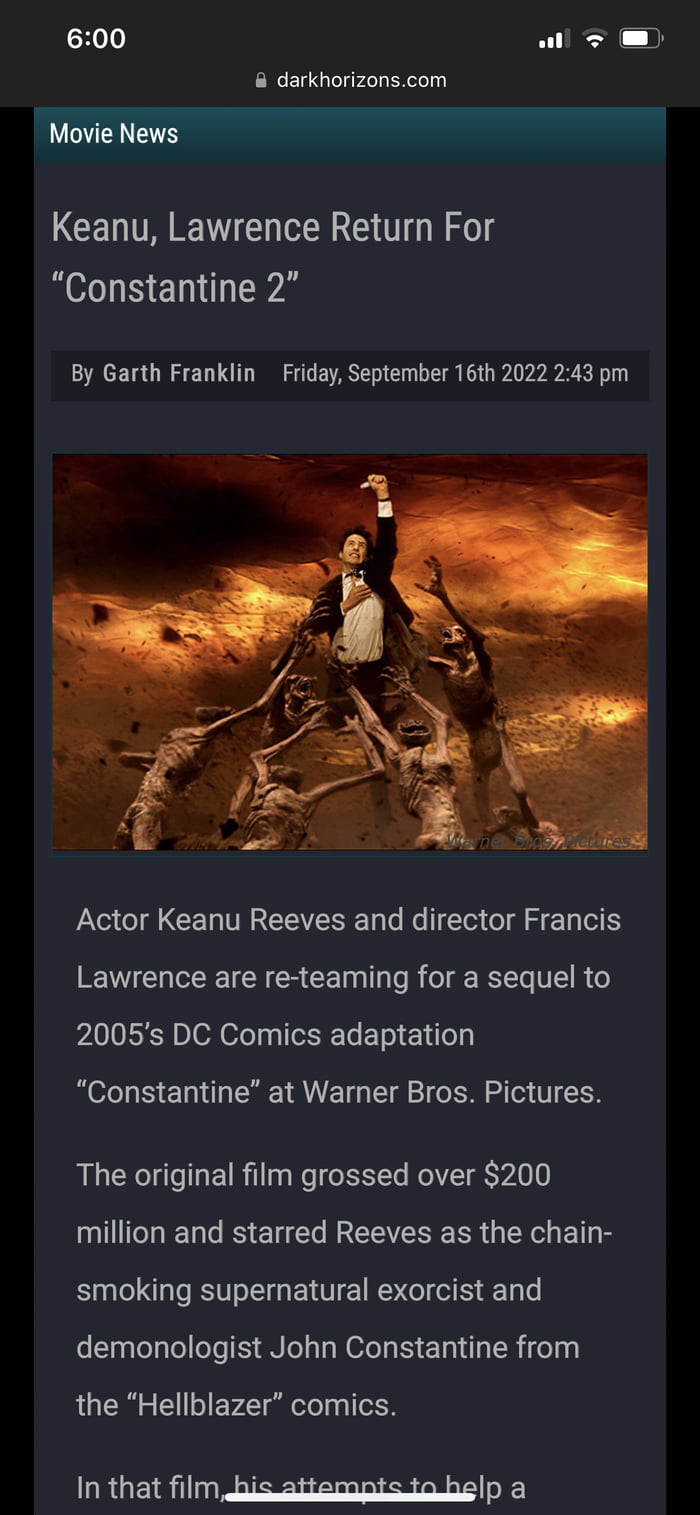Tap the home indicator bar at bottom
This screenshot has width=700, height=1515.
coord(350,1497)
